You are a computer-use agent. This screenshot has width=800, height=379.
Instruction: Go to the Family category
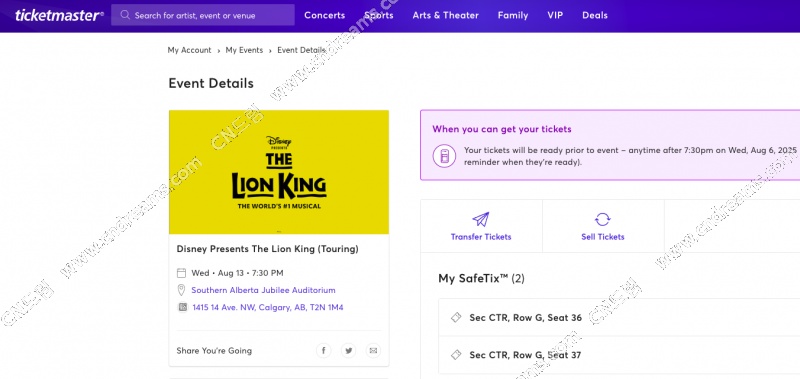[513, 15]
